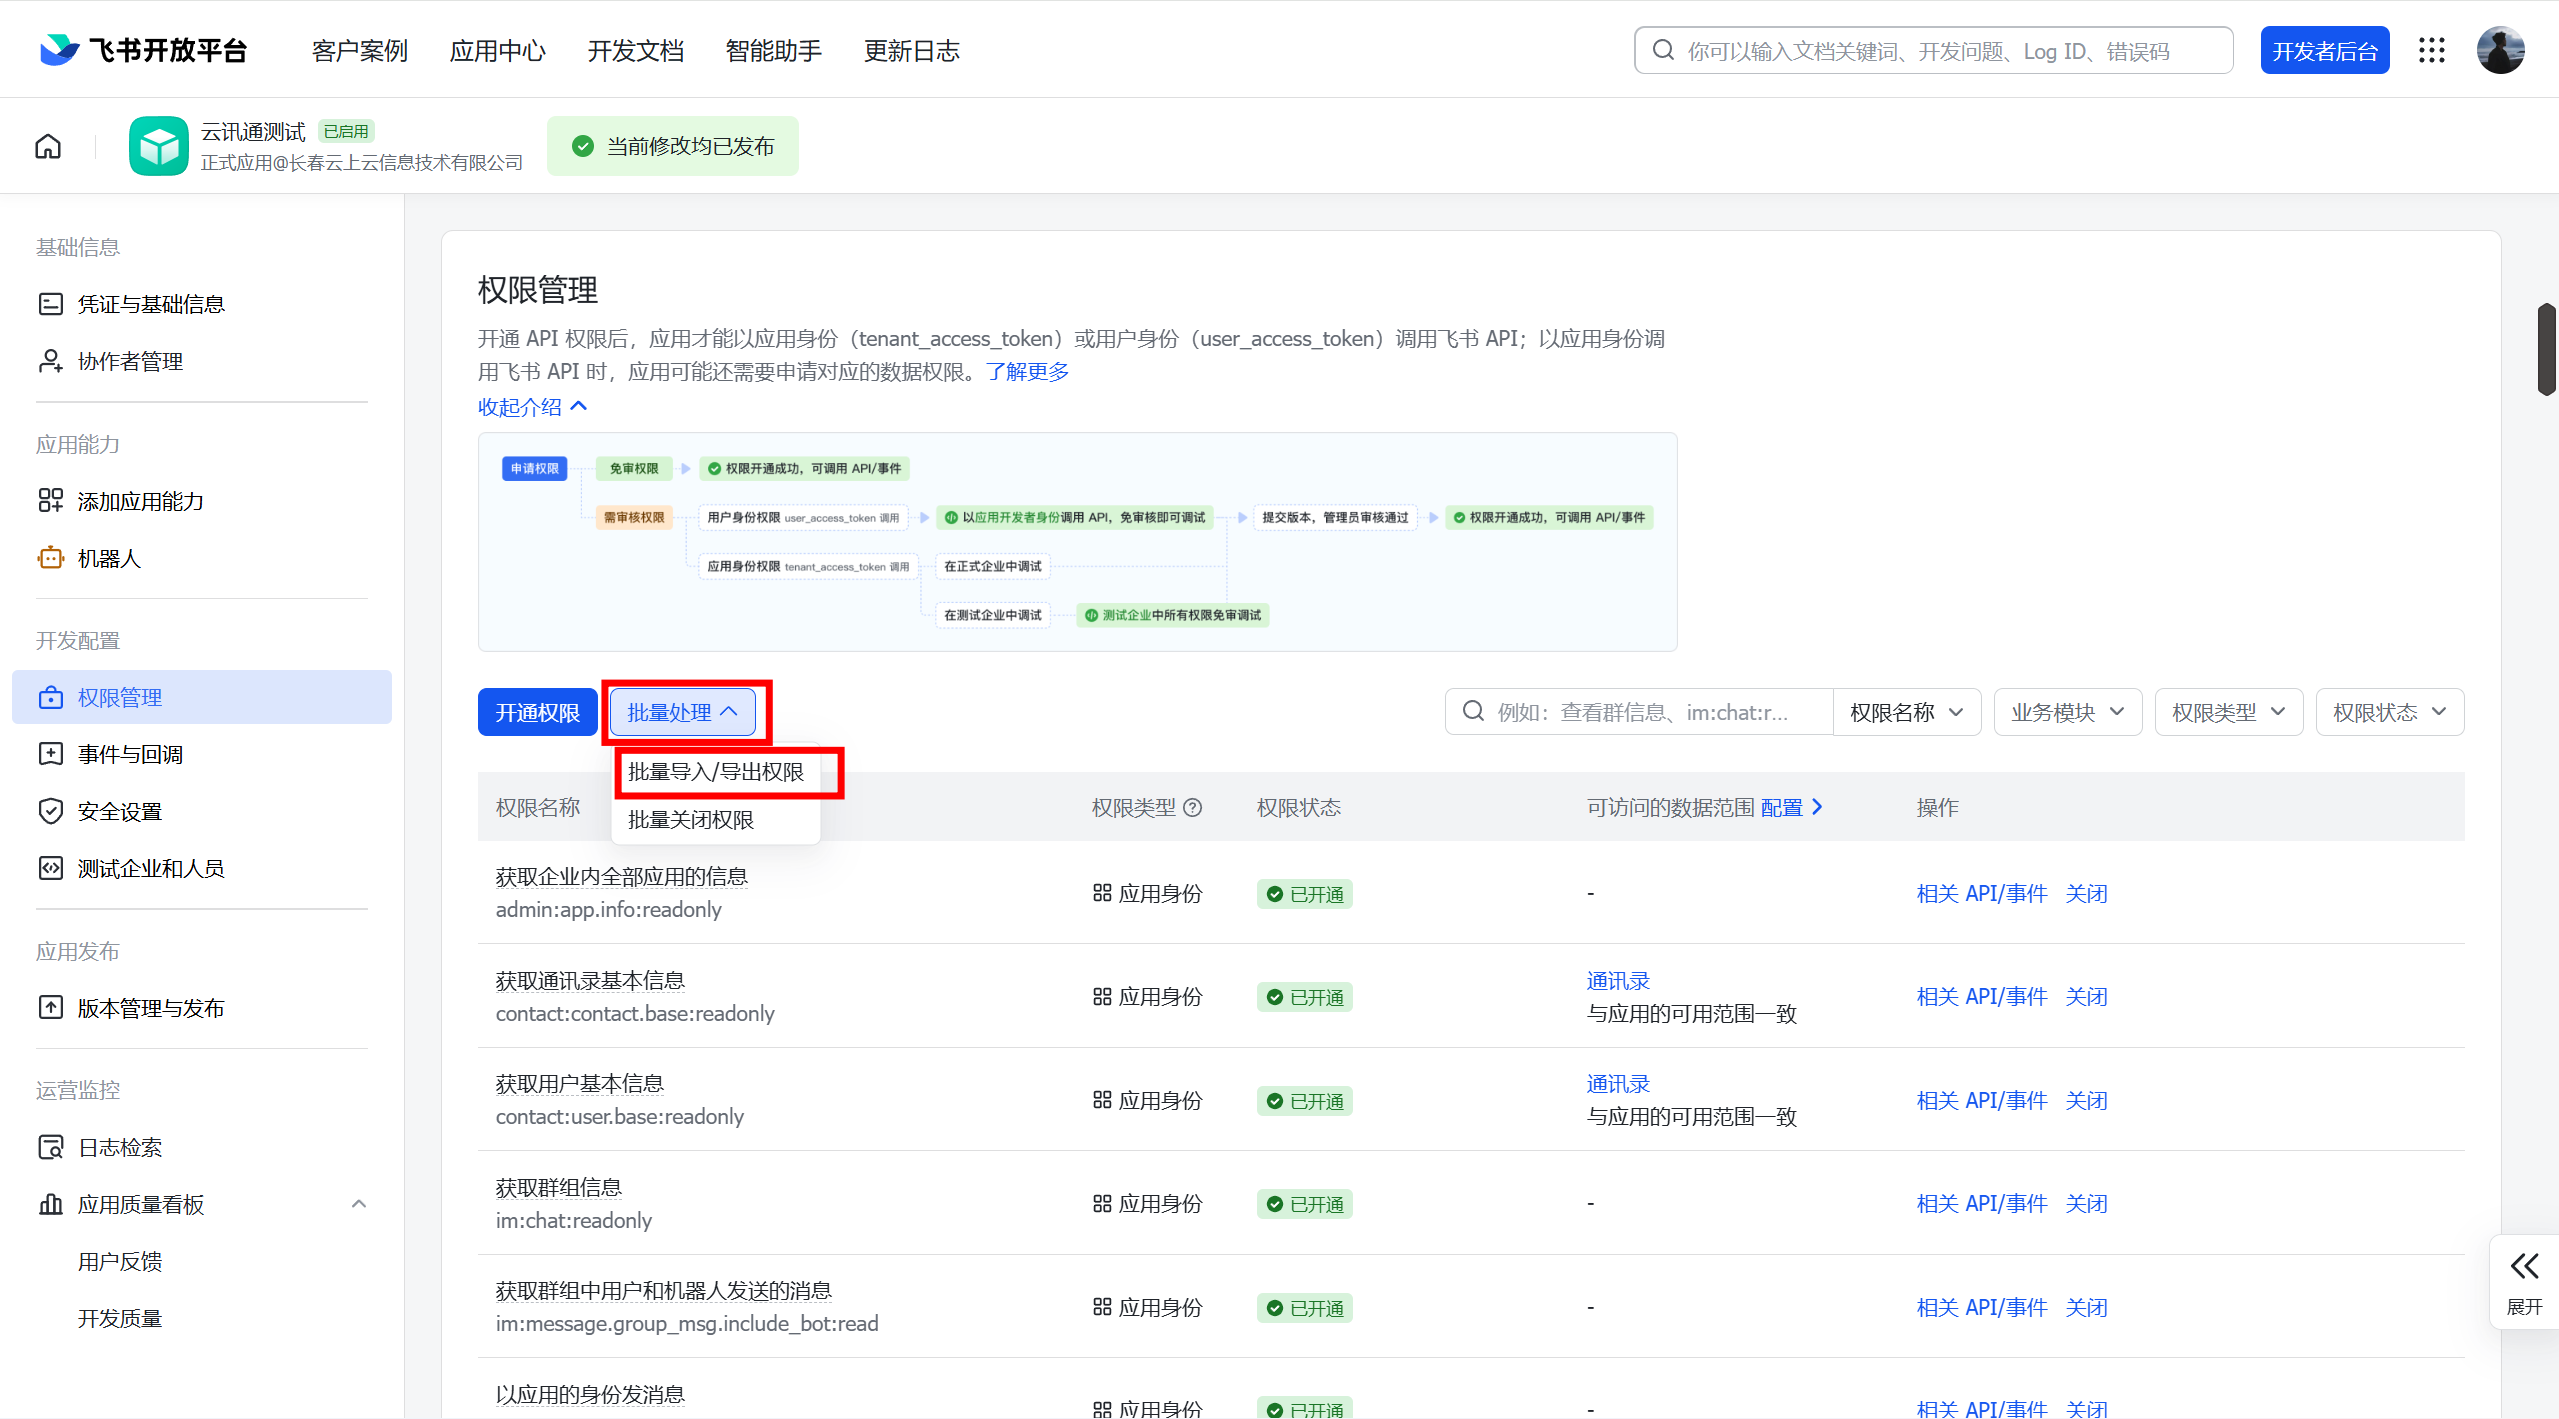Open 通讯录 link for contact:contact.base:readonly
Screen dimensions: 2559x1419
click(x=1618, y=981)
